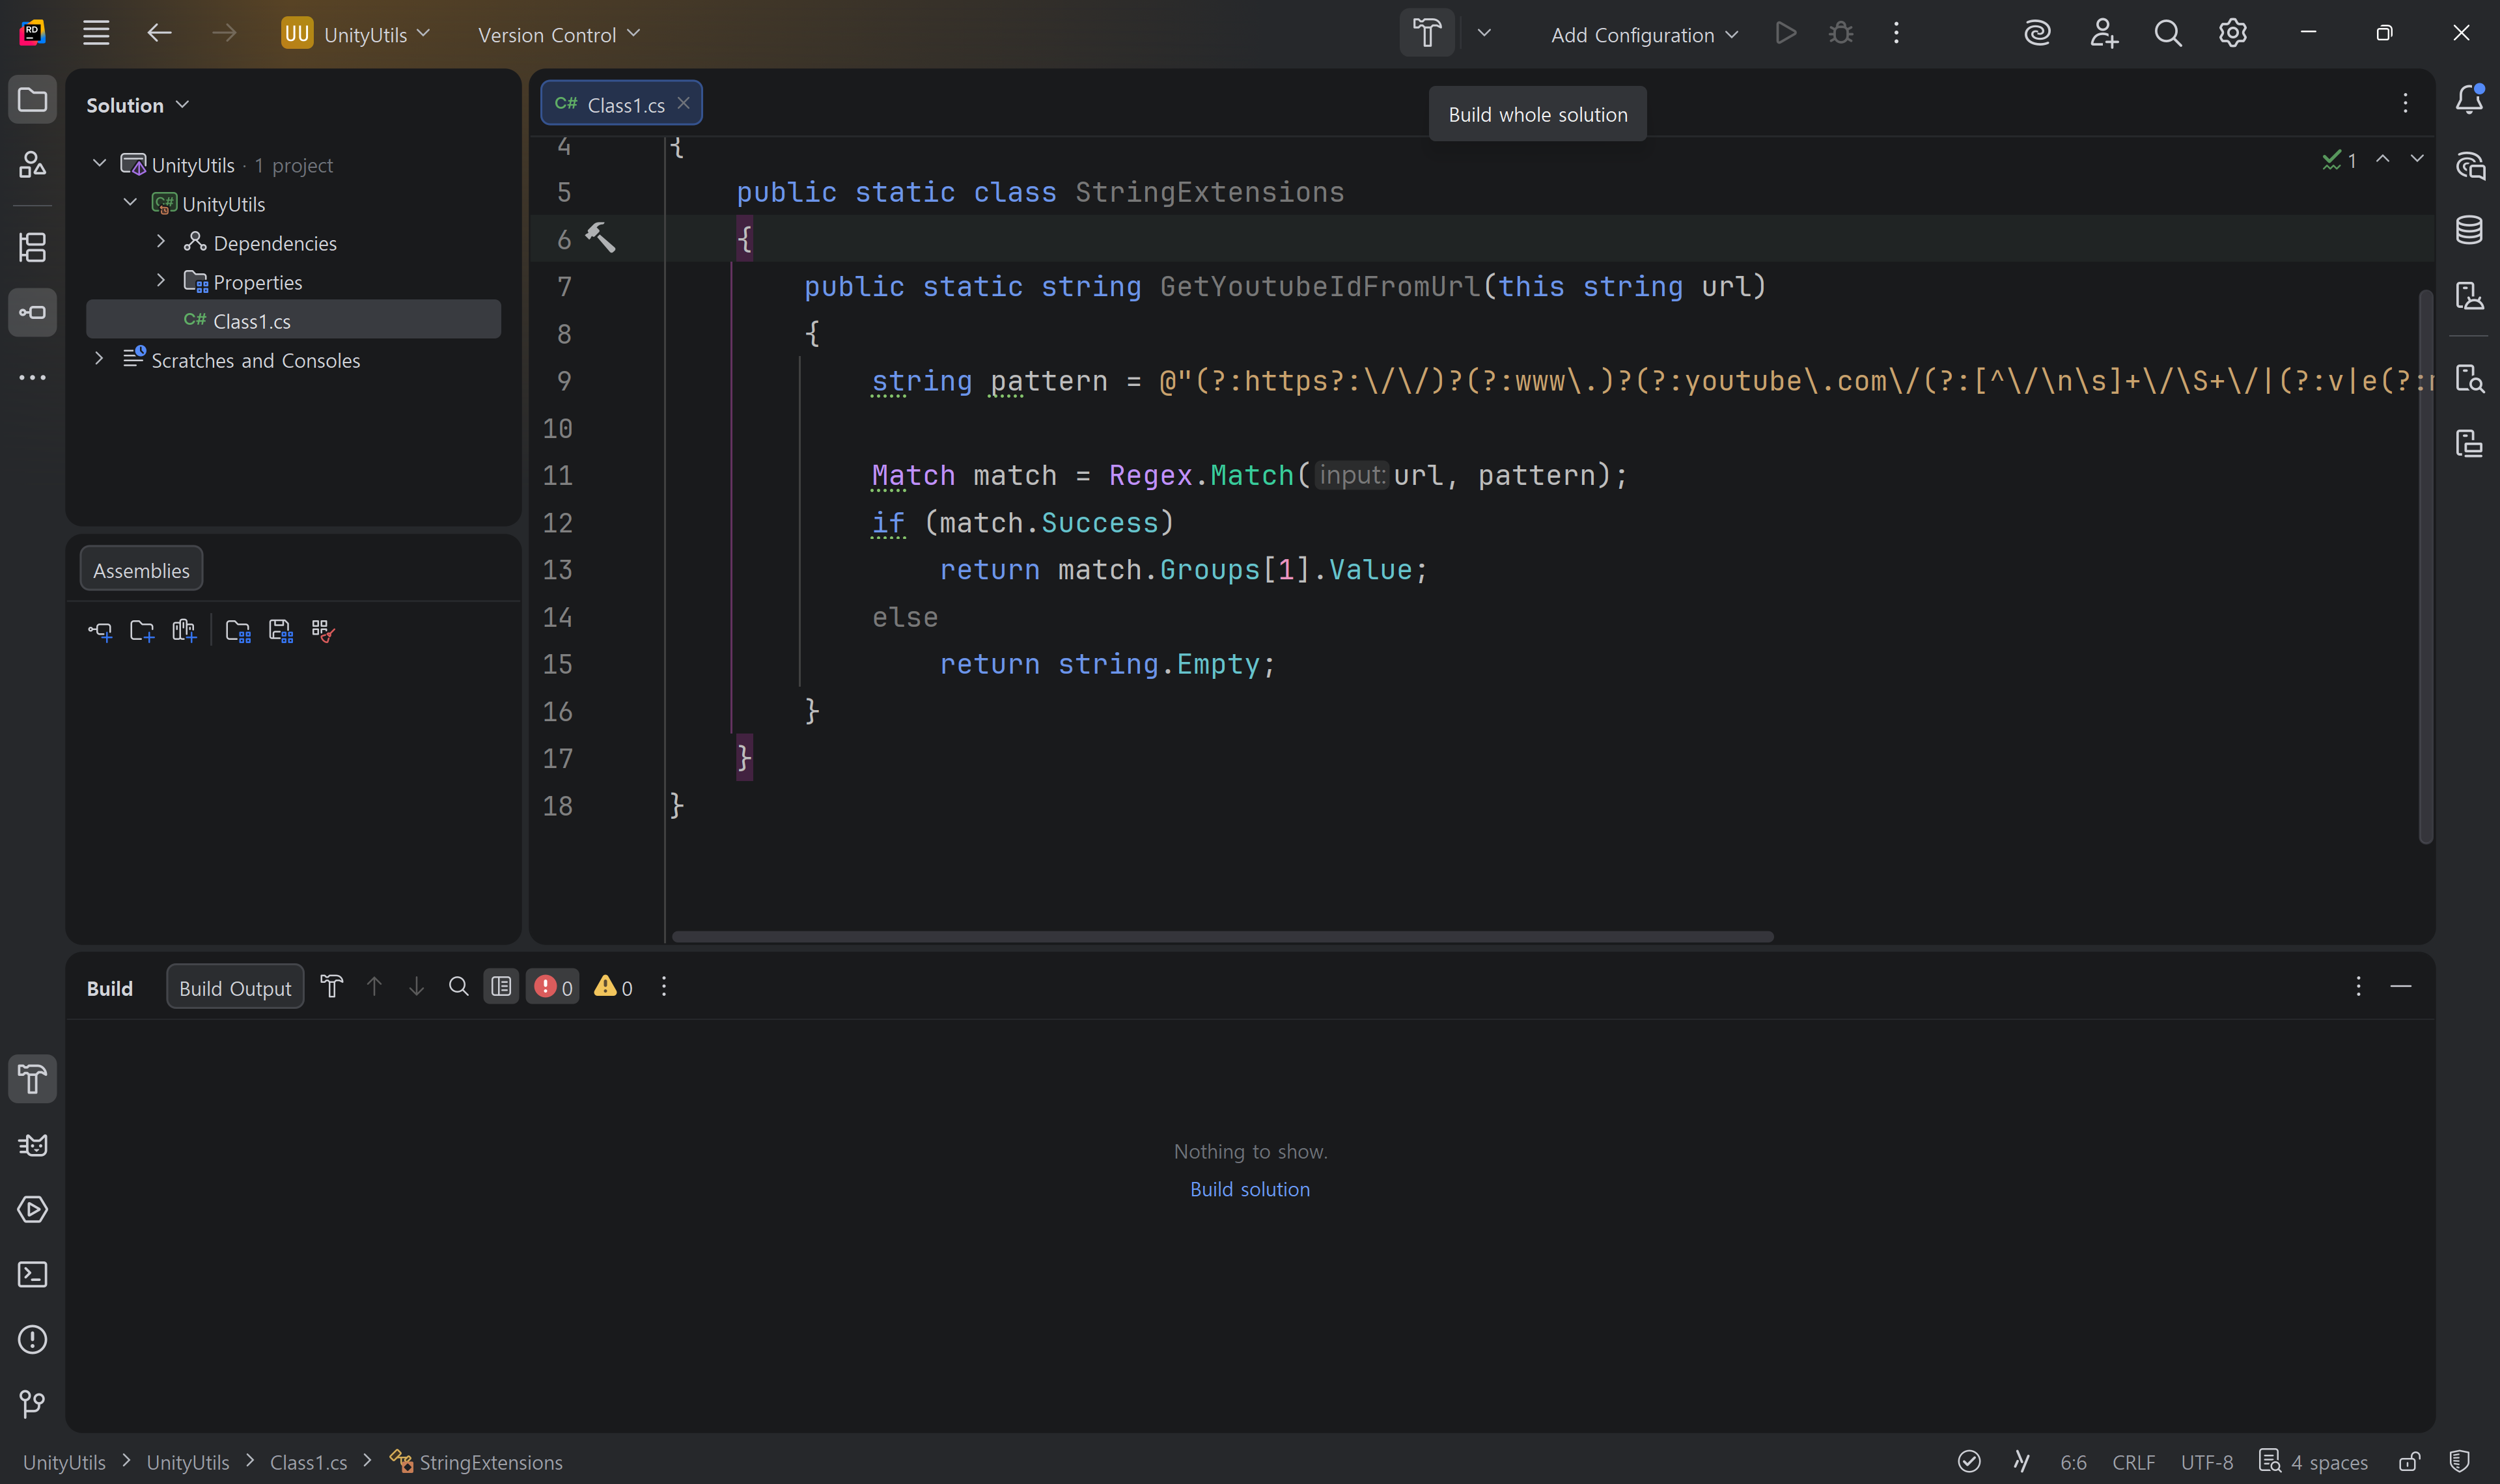2500x1484 pixels.
Task: Open the Terminal tool window icon
Action: point(32,1274)
